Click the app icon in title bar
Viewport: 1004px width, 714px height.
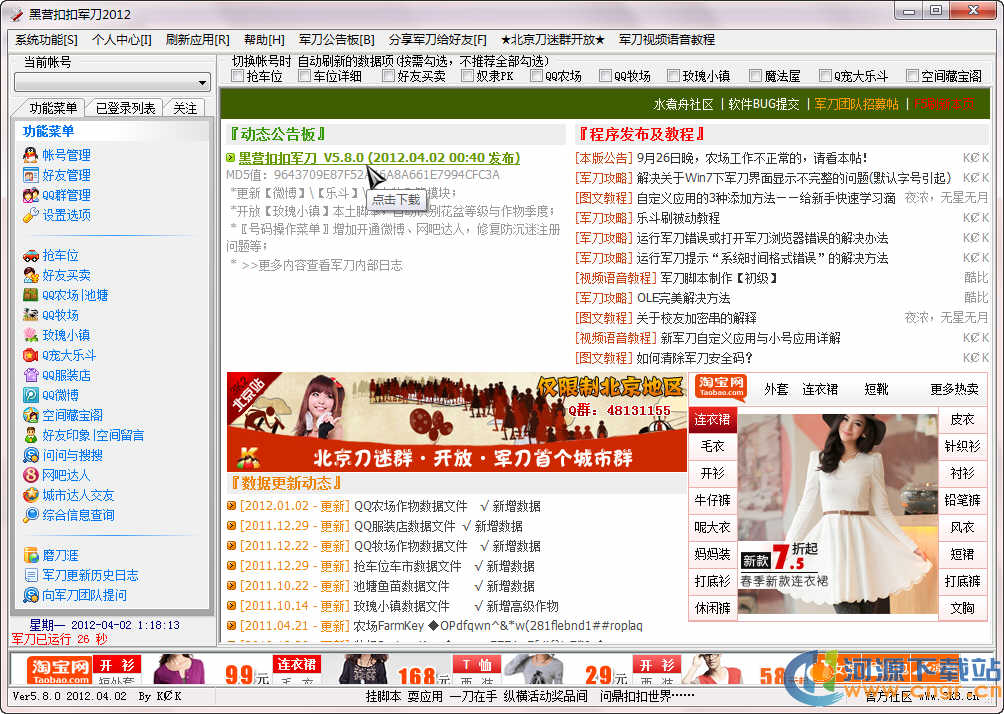point(16,13)
